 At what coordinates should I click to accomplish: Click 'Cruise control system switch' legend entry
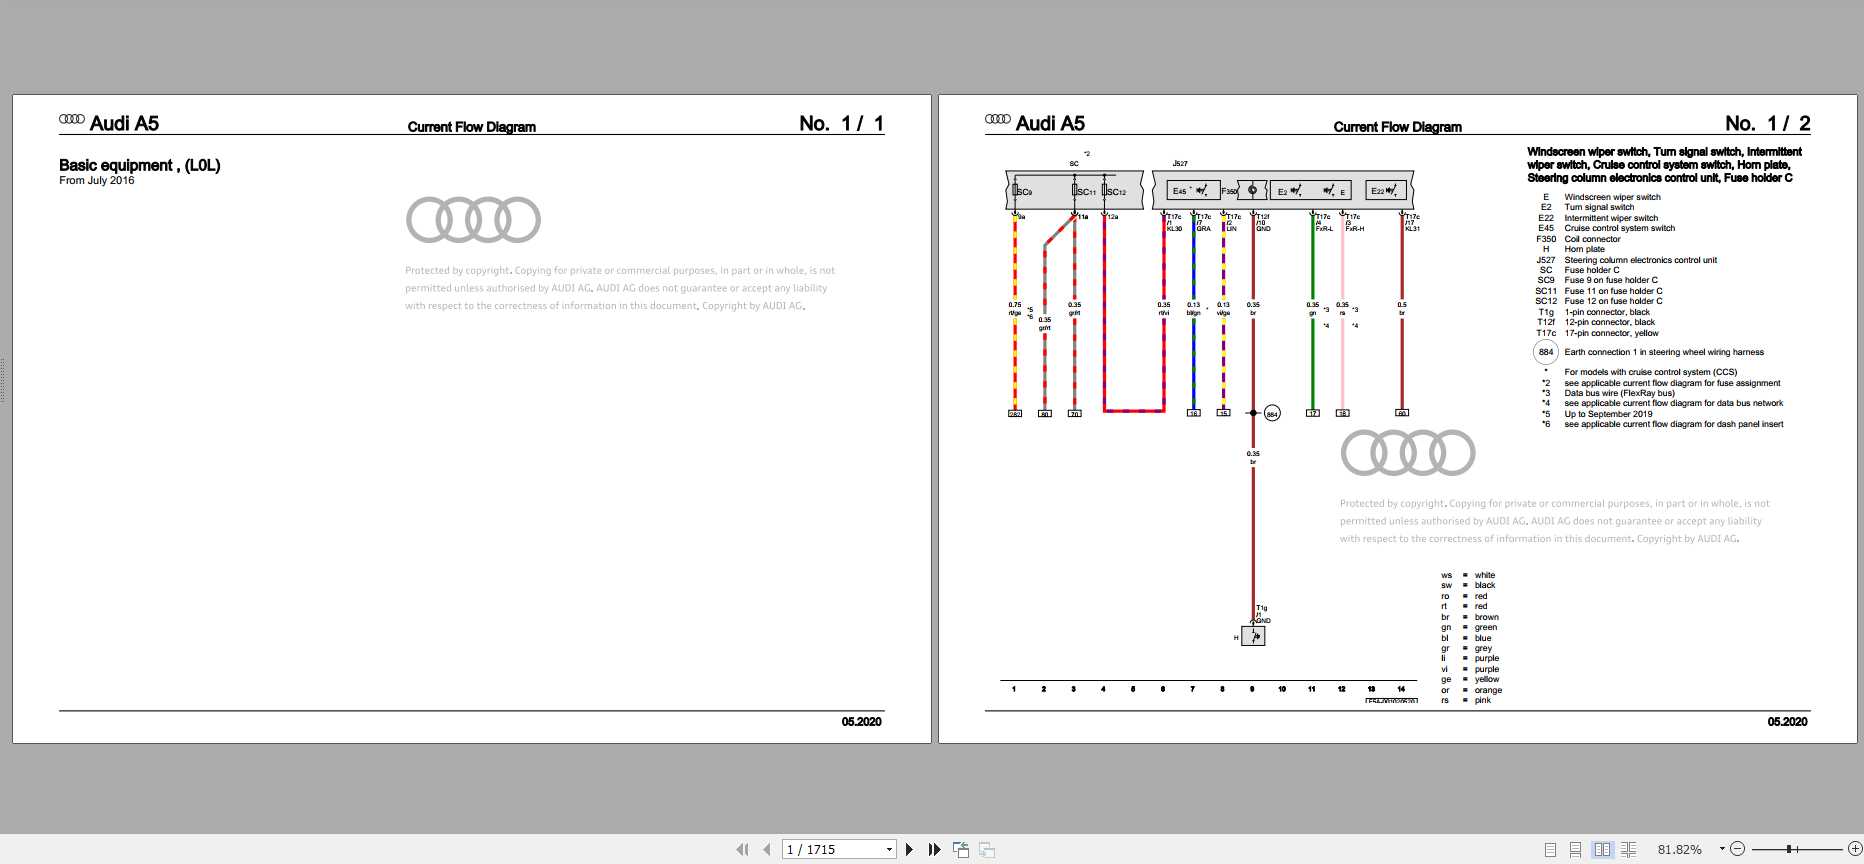pyautogui.click(x=1619, y=228)
